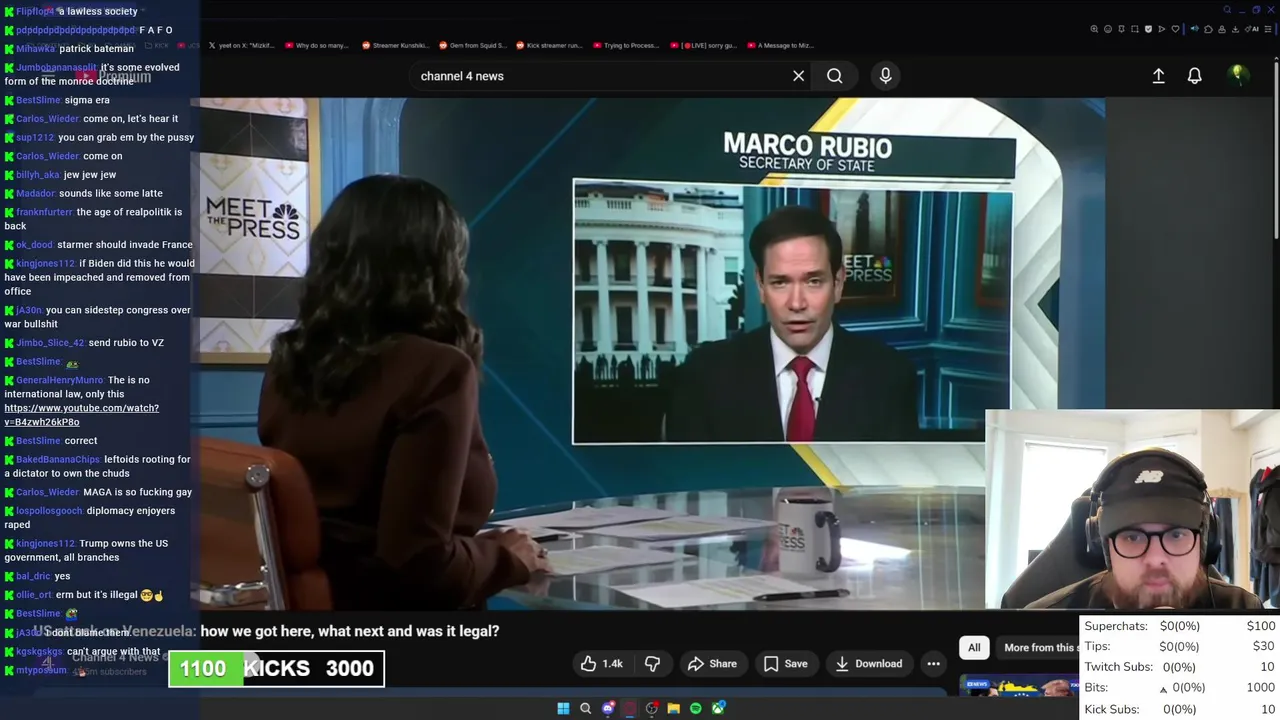Click username BakedBananaChips in chat

tap(58, 459)
